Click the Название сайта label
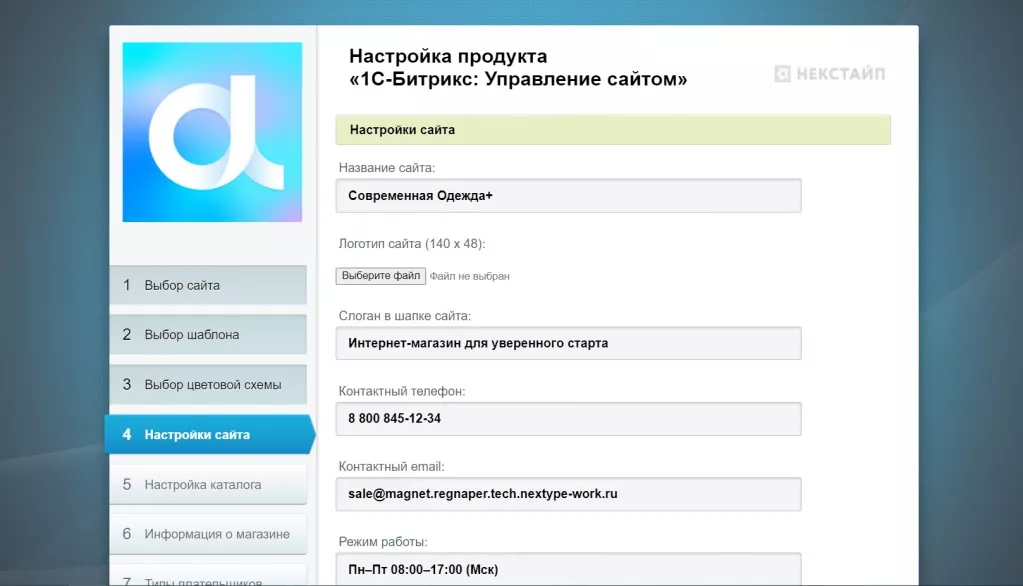Viewport: 1023px width, 586px height. (x=387, y=168)
